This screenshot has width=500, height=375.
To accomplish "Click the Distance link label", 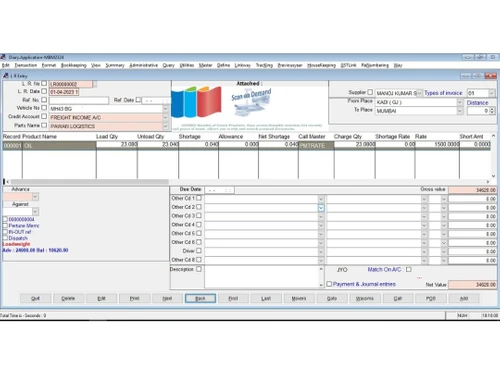I will (x=477, y=103).
